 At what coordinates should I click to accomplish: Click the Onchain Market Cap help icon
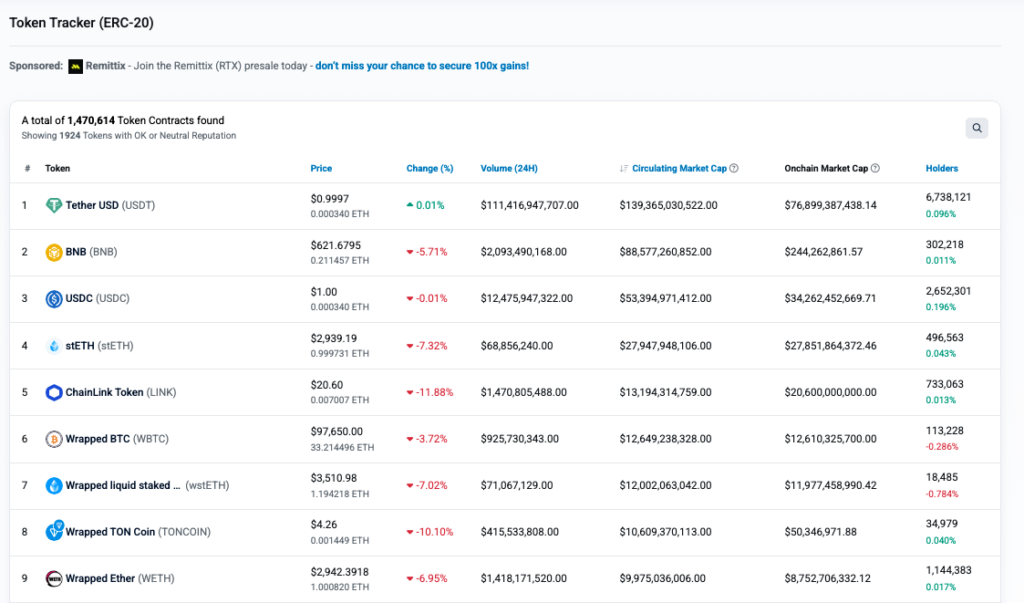click(875, 168)
